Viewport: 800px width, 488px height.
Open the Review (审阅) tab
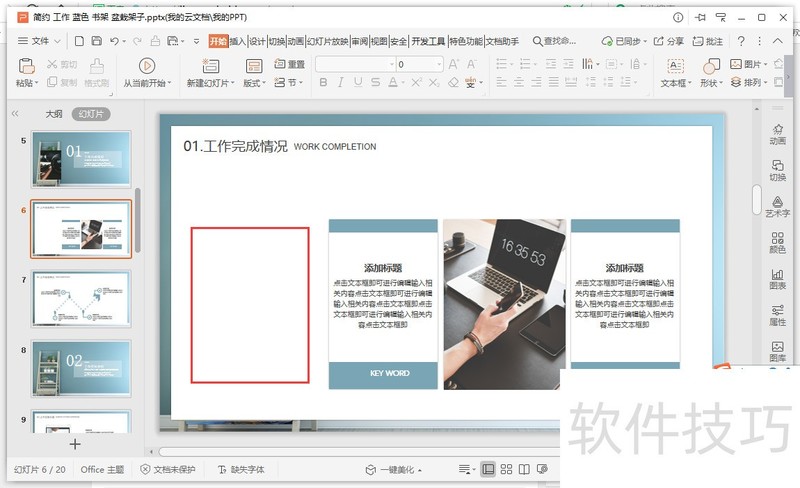click(360, 41)
